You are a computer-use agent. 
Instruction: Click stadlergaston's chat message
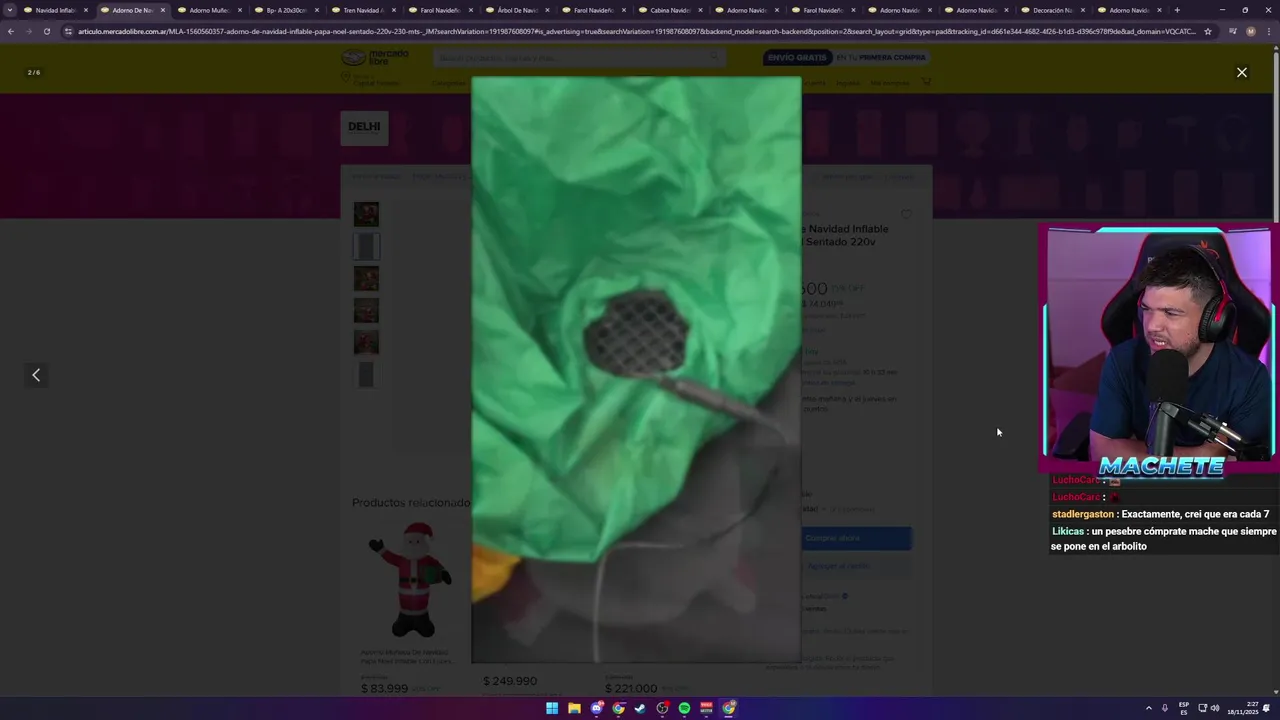click(1160, 514)
